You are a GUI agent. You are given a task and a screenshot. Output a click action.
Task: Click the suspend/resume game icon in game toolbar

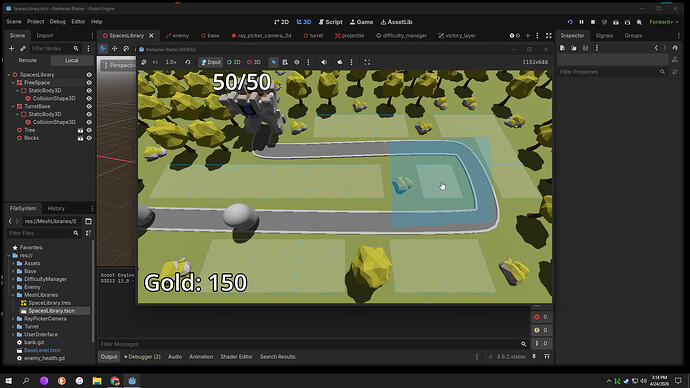tap(144, 62)
